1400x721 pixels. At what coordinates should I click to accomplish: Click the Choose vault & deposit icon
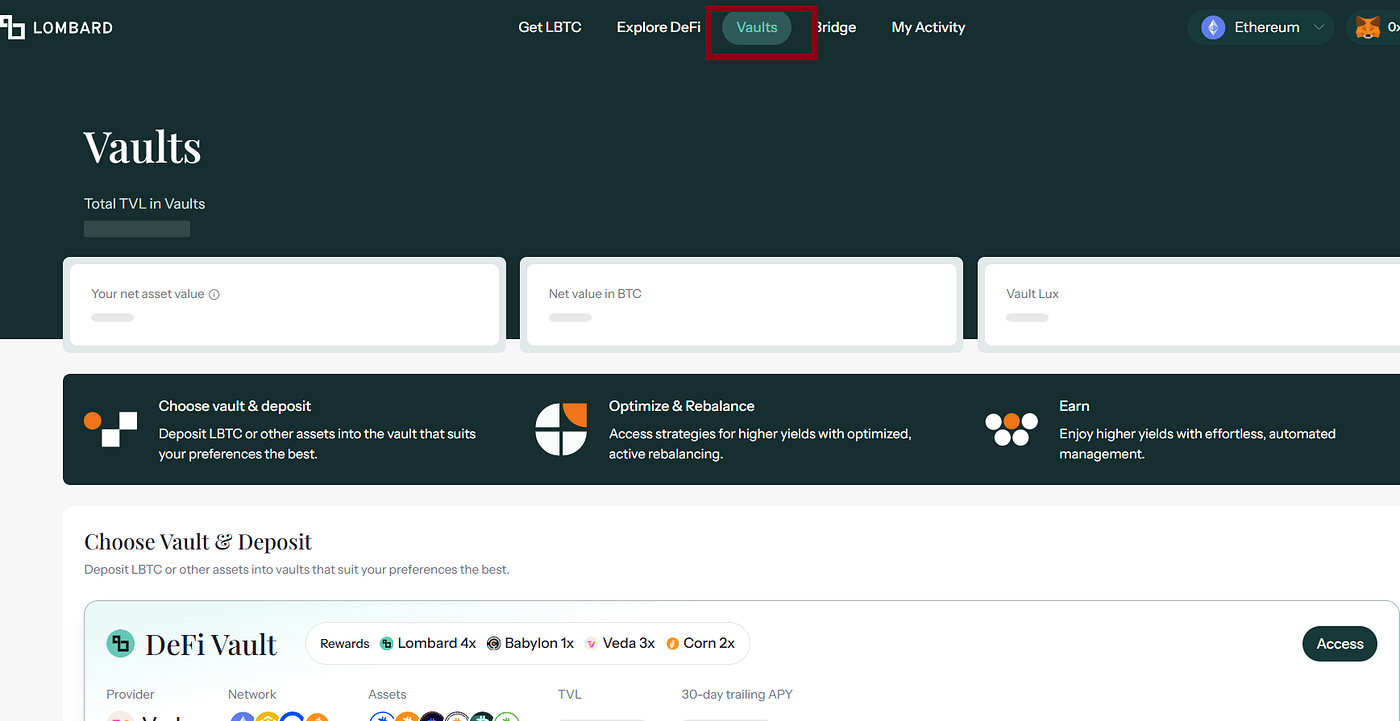coord(111,429)
